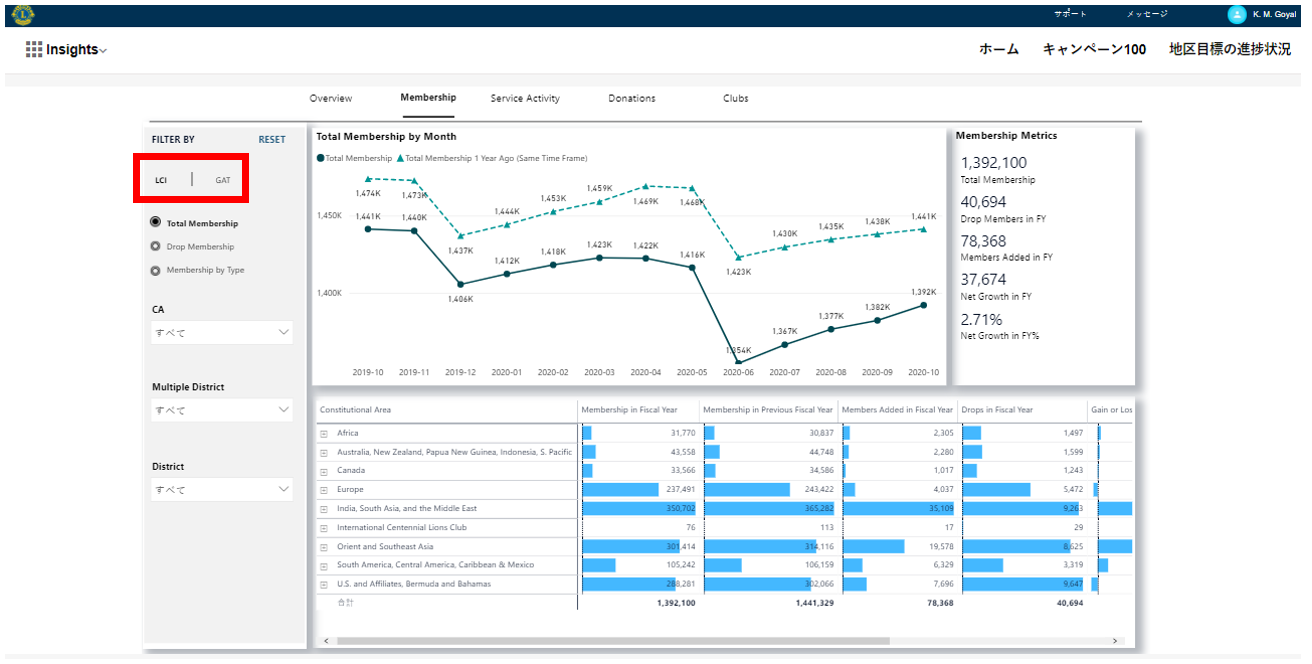Open the District filter dropdown
This screenshot has height=664, width=1312.
click(x=222, y=489)
